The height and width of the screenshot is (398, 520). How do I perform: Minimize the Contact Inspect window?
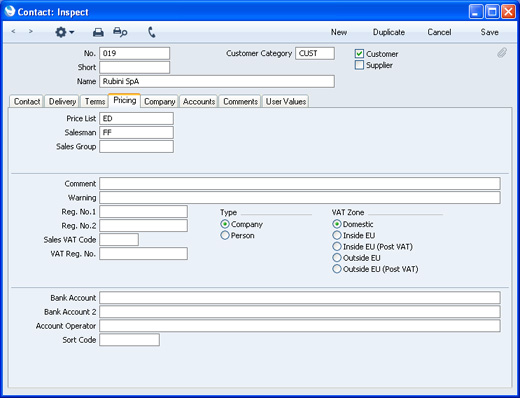point(476,12)
